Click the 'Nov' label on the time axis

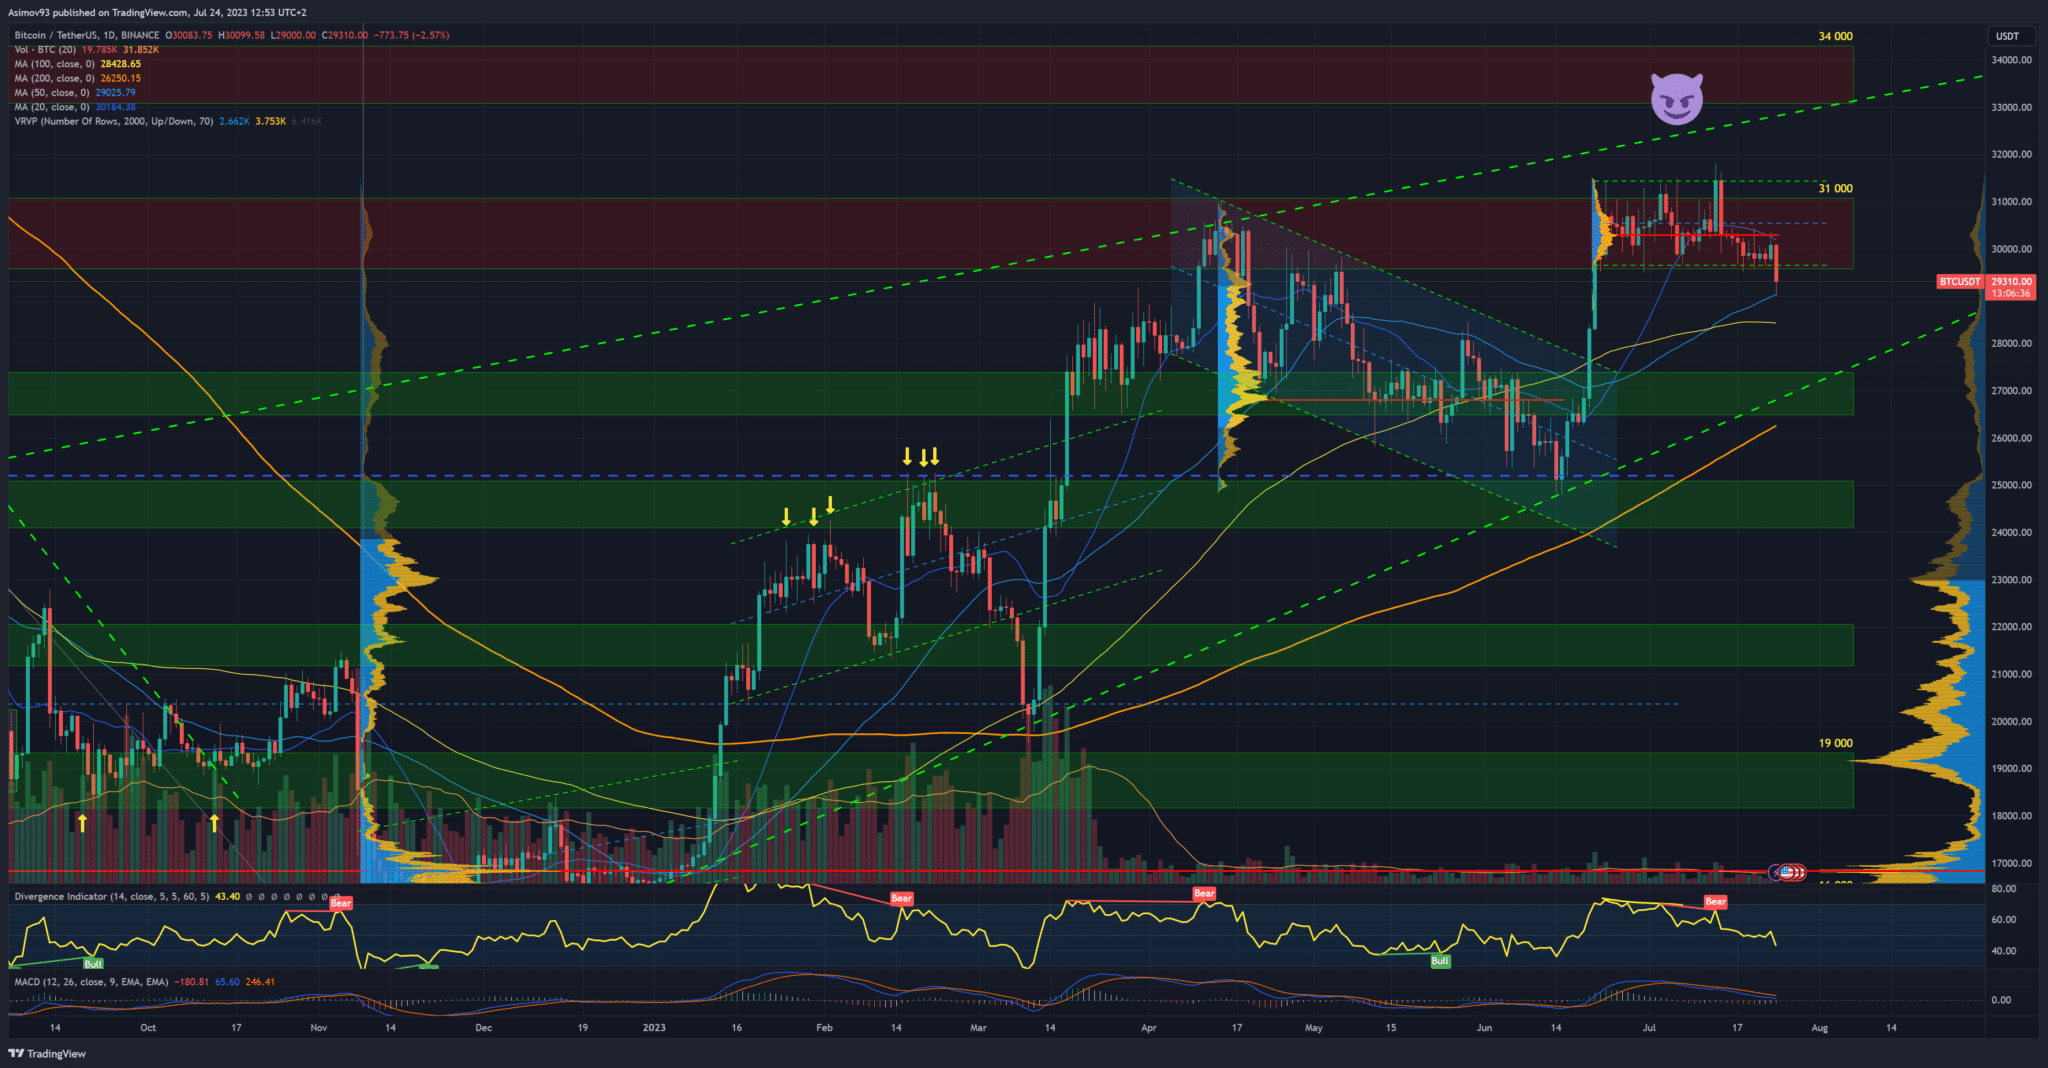(x=318, y=1027)
